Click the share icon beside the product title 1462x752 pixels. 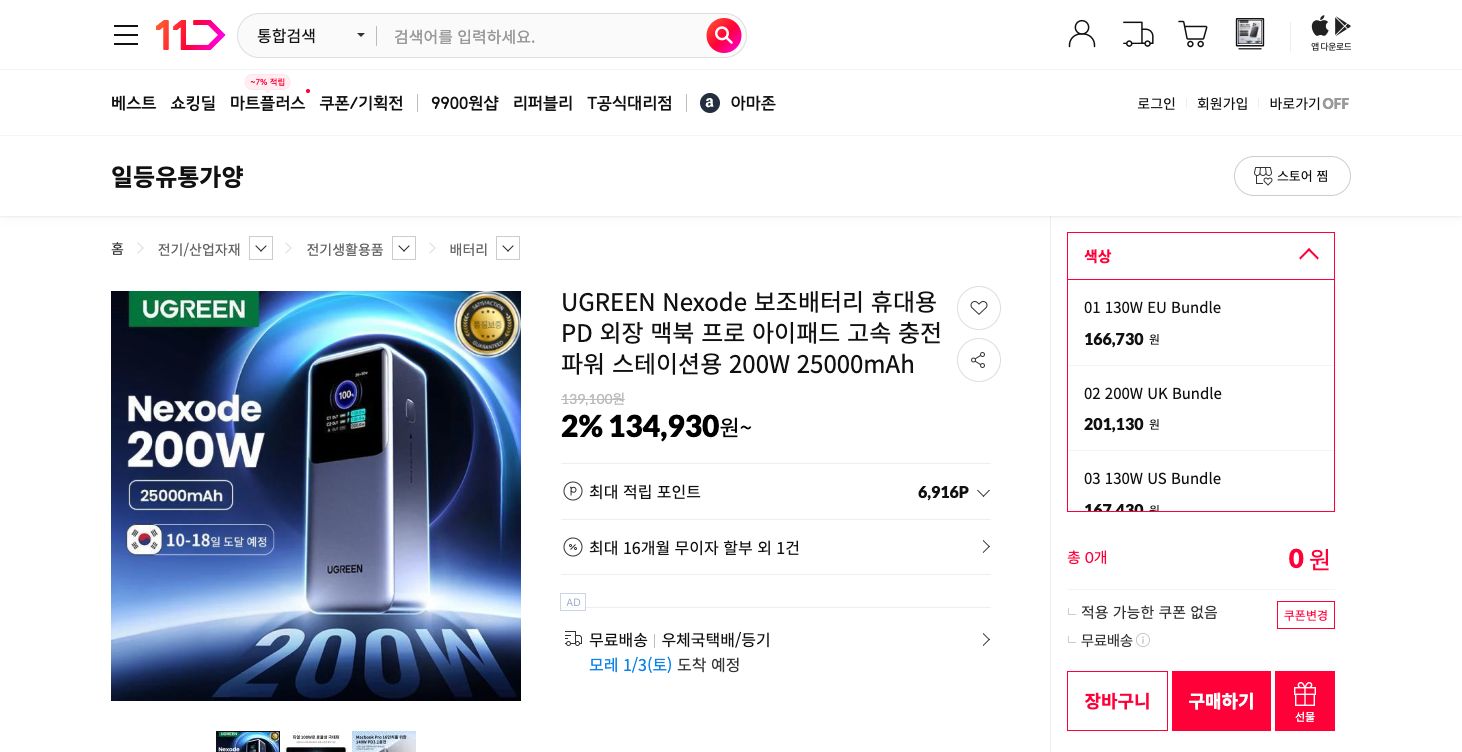point(979,360)
